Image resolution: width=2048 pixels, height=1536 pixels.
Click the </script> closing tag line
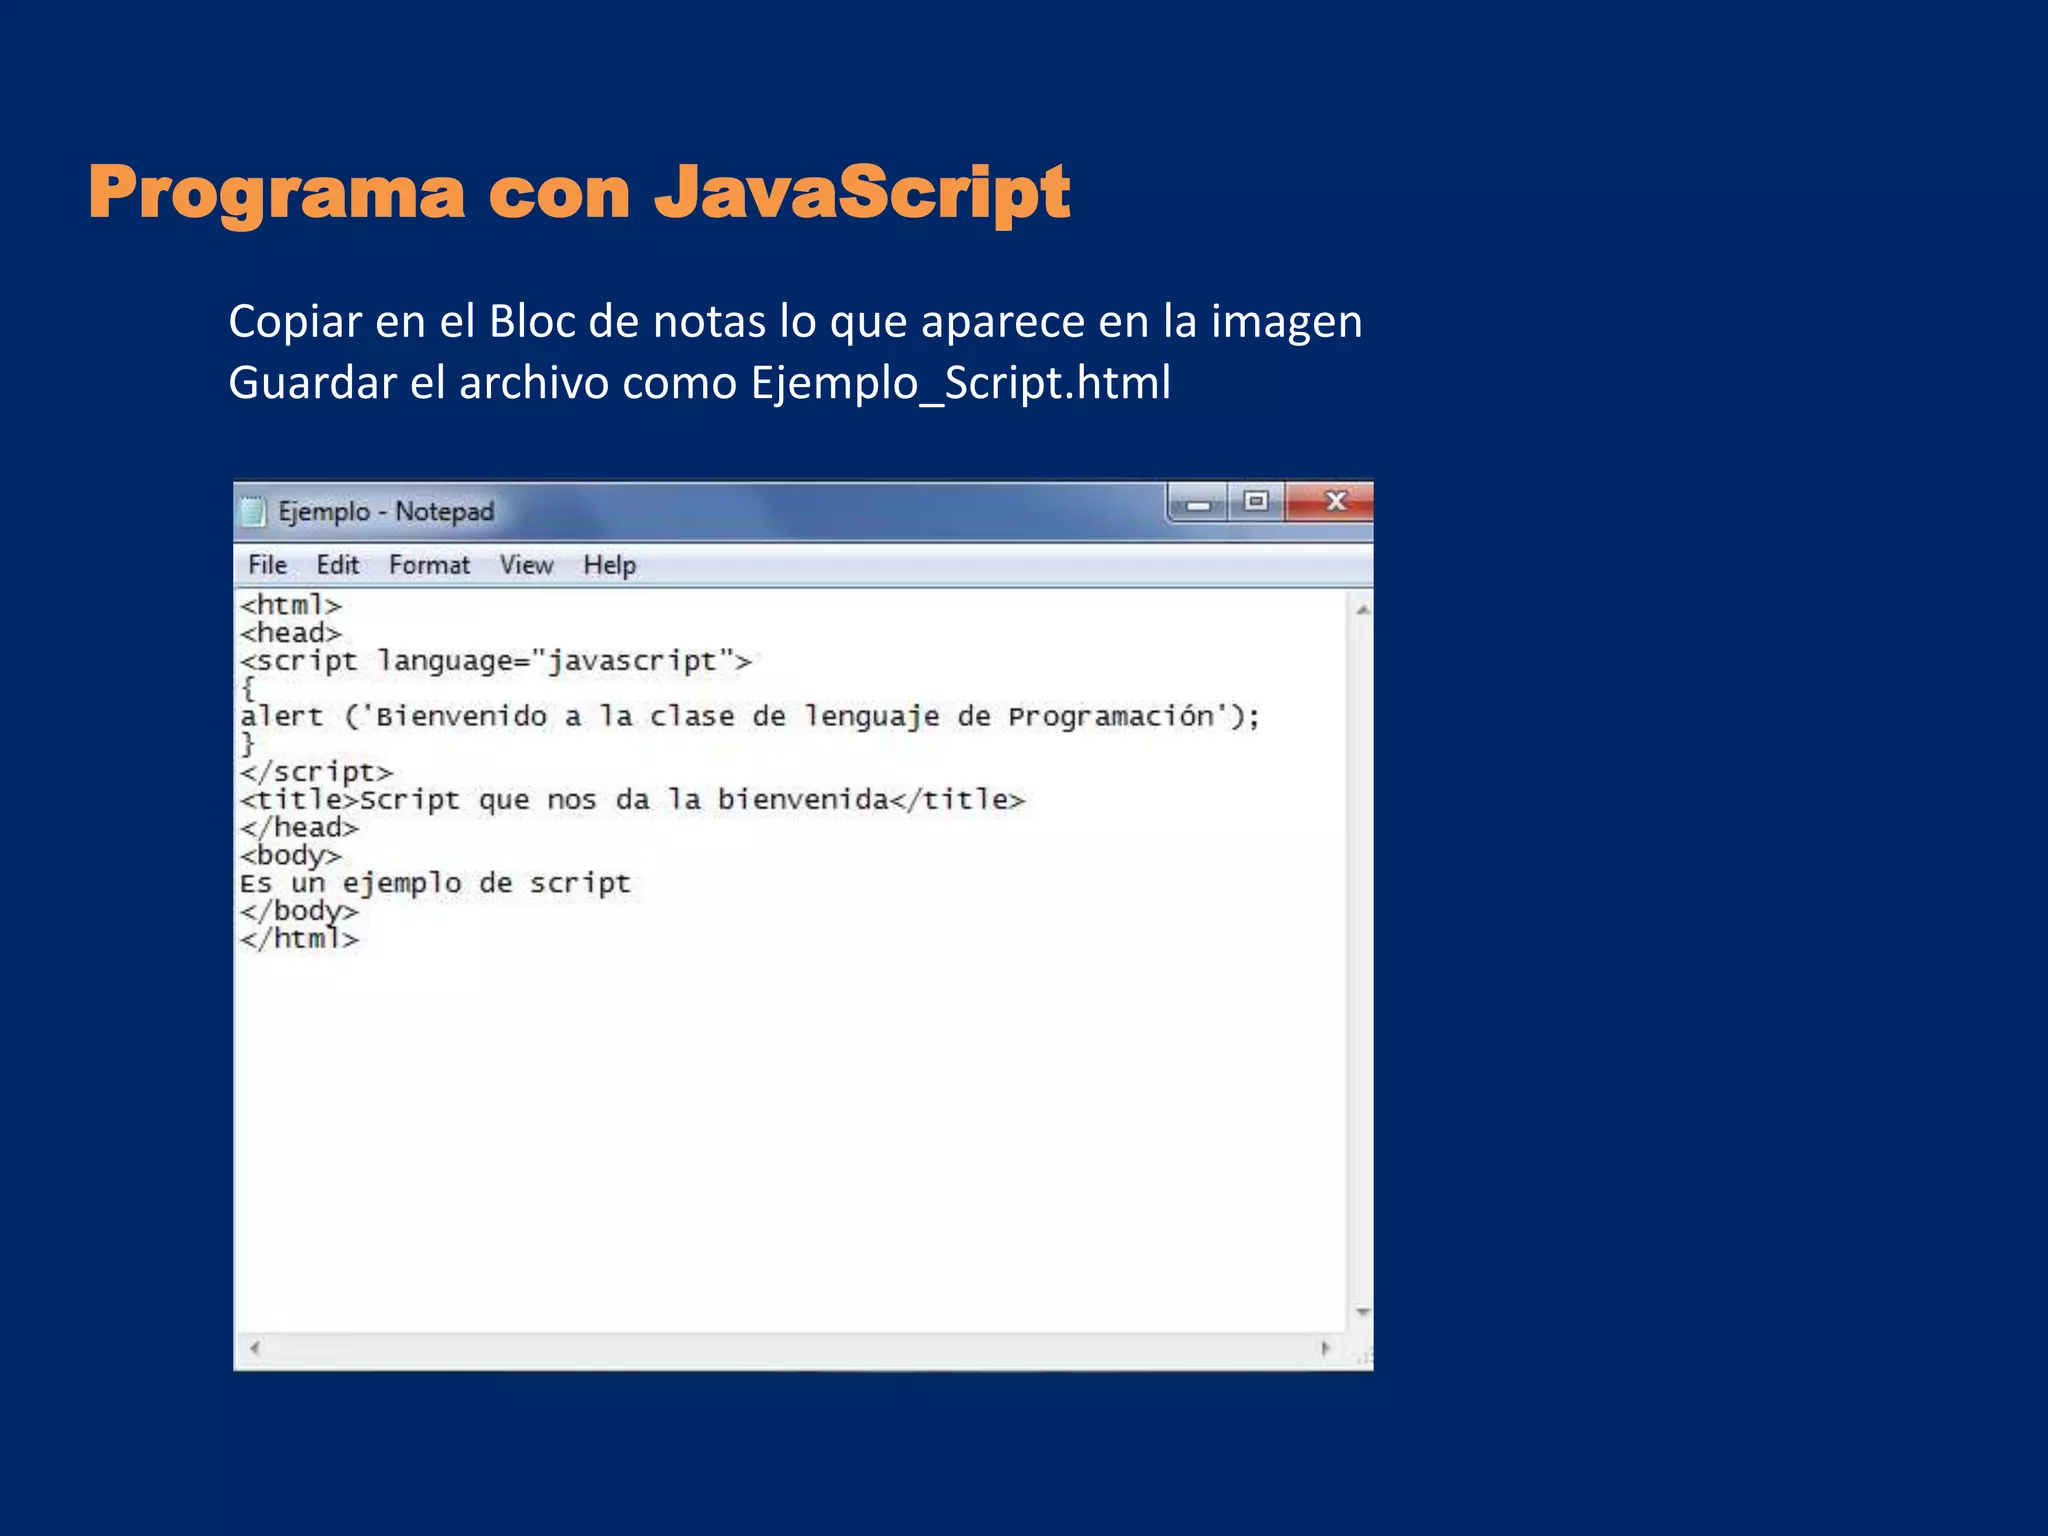pos(316,772)
